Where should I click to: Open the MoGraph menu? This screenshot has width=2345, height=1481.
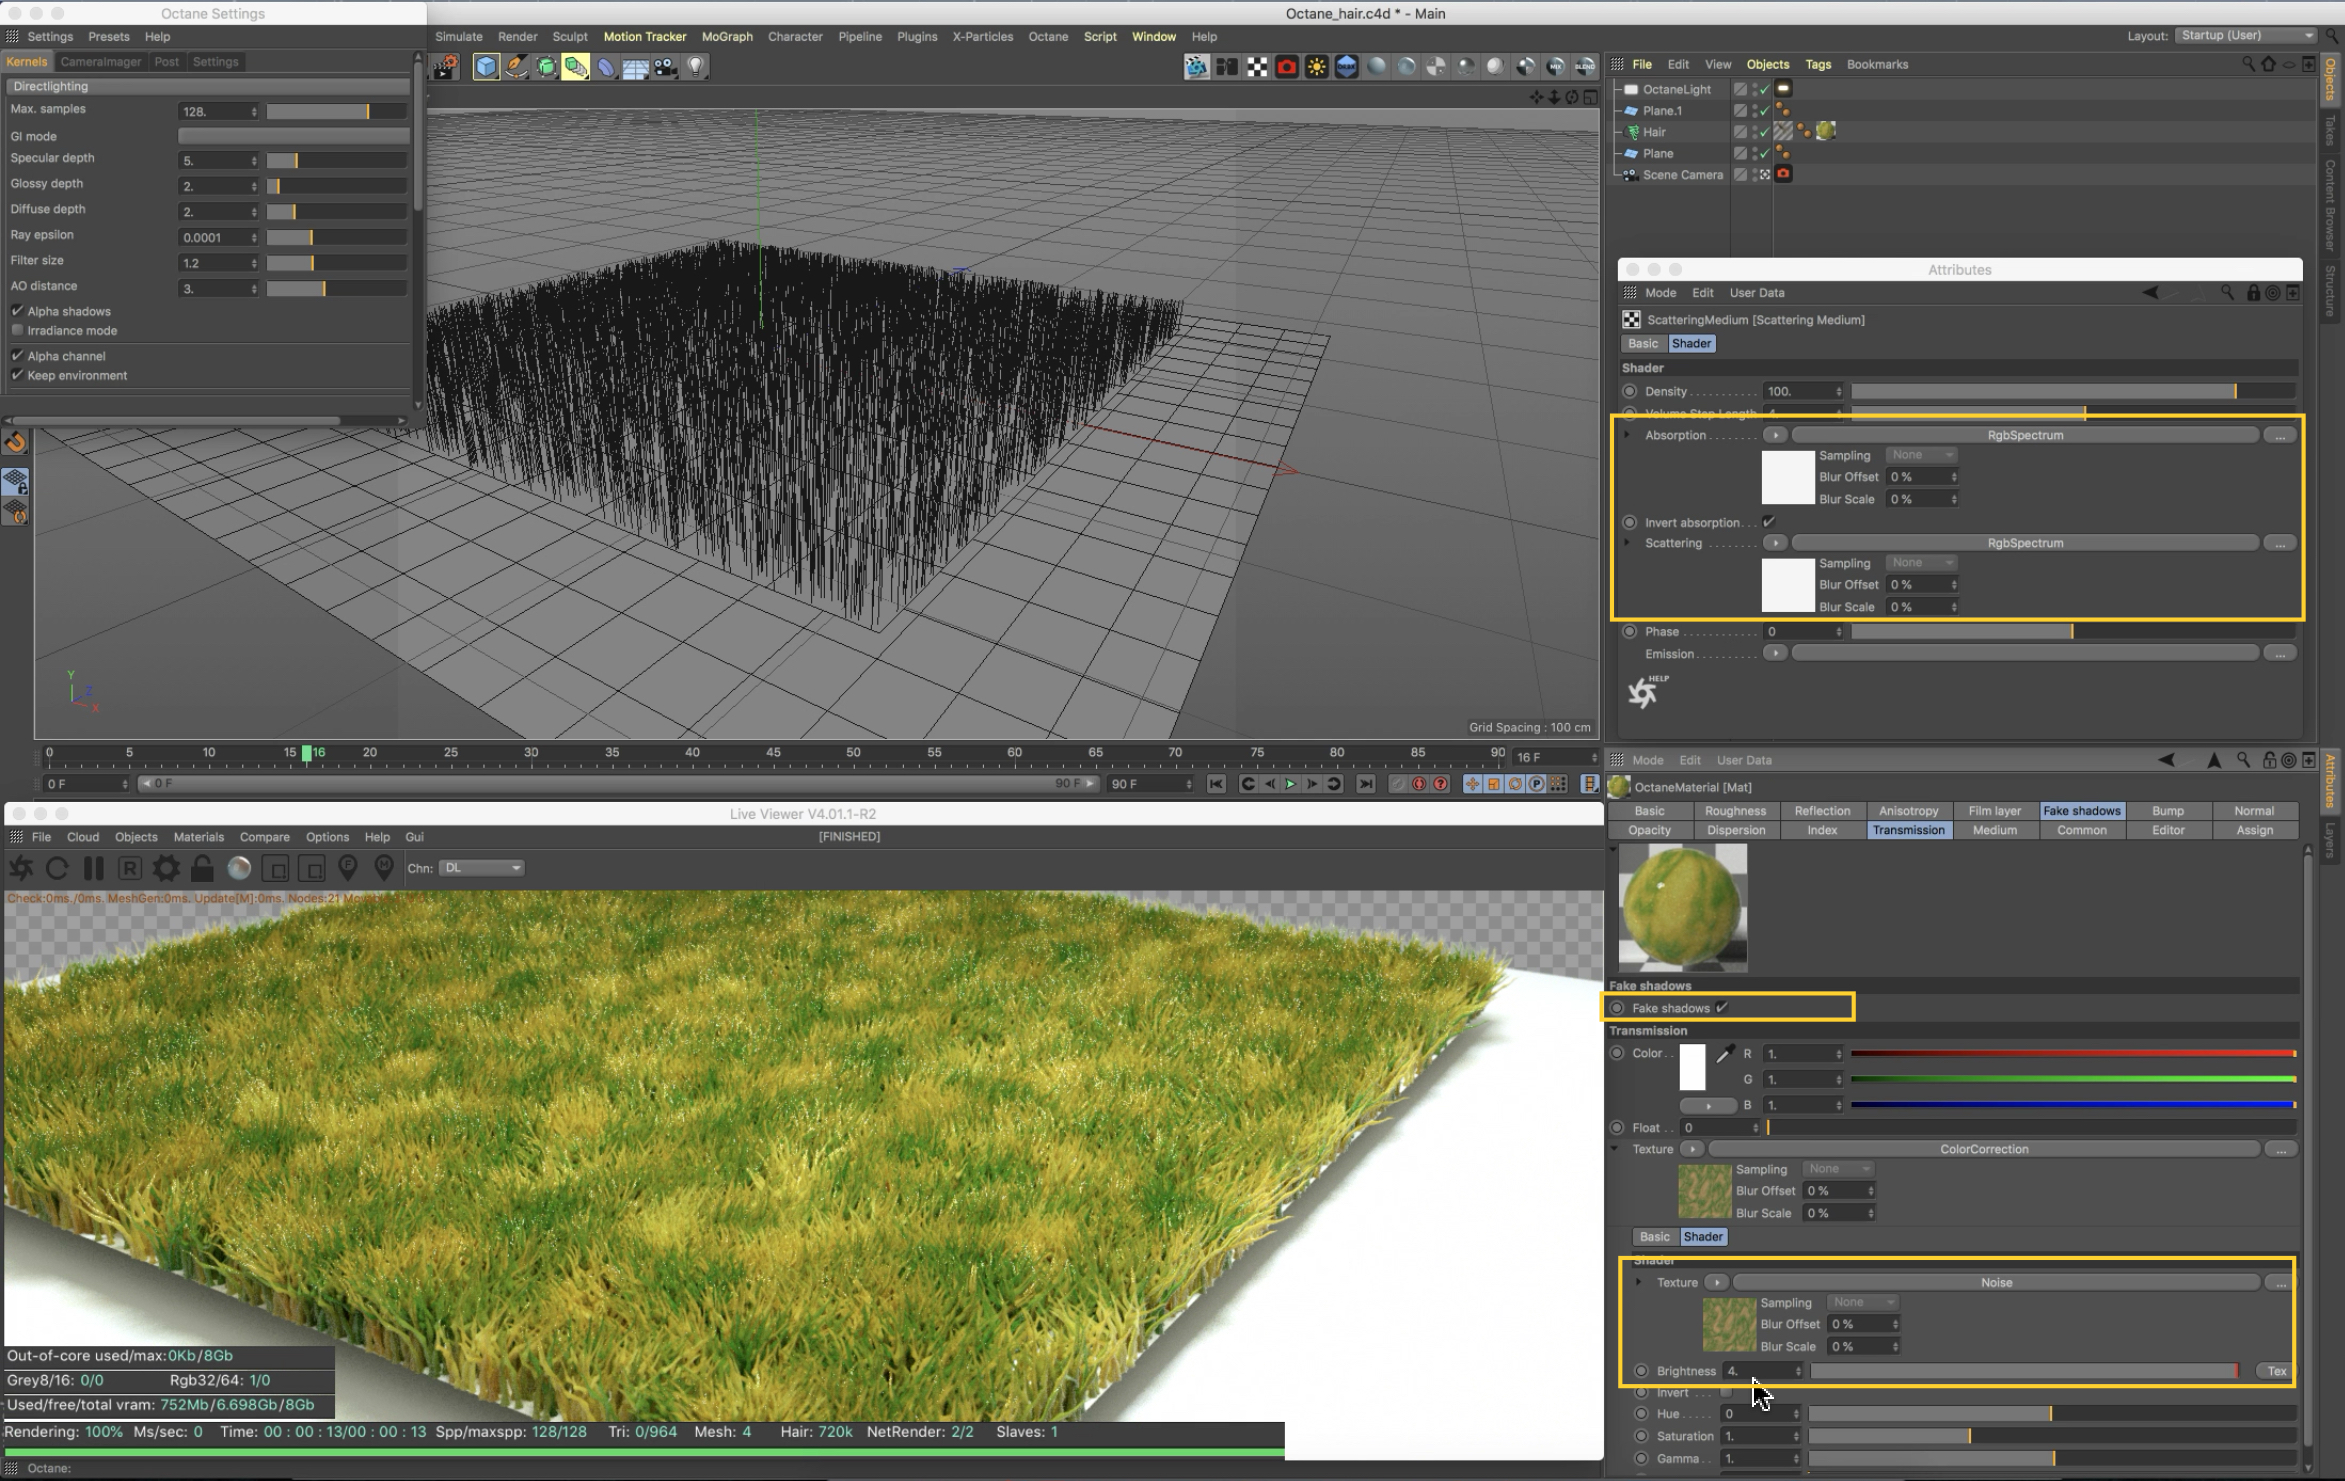point(726,37)
